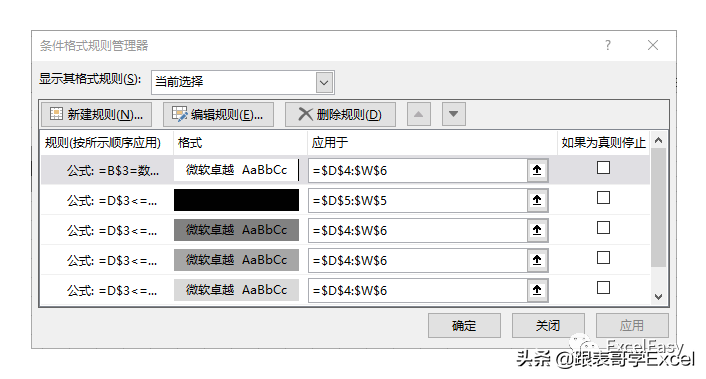Select the medium gray format preview
Image resolution: width=706 pixels, height=379 pixels.
coord(236,260)
